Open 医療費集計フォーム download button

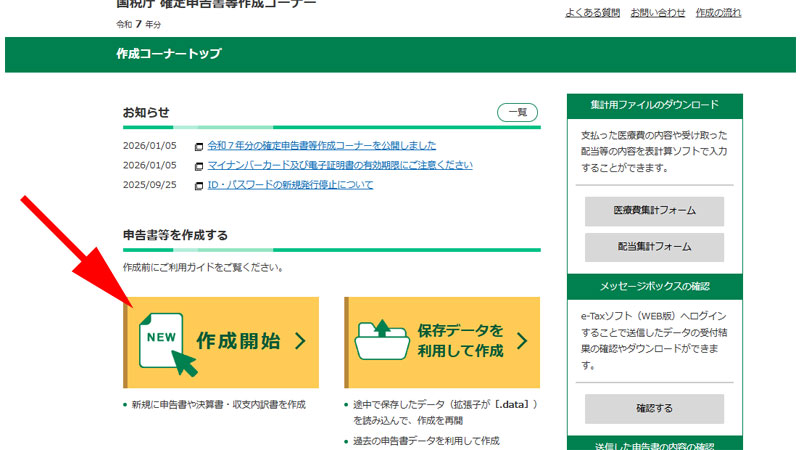(654, 211)
